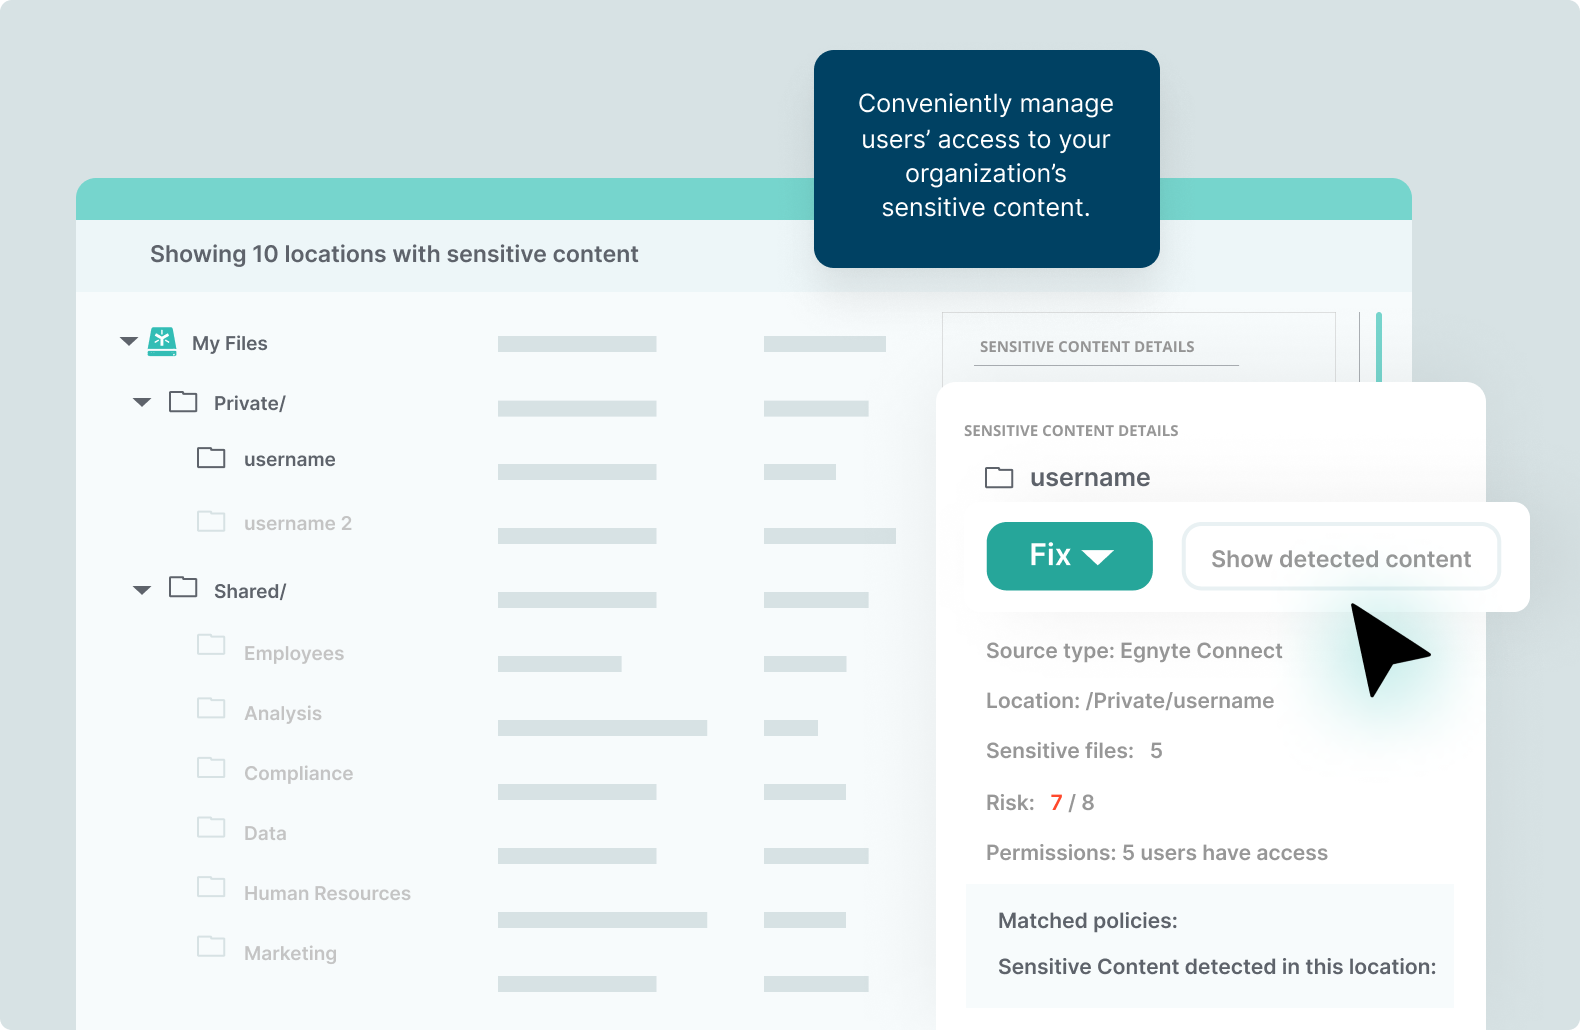Open the Data folder

[265, 833]
